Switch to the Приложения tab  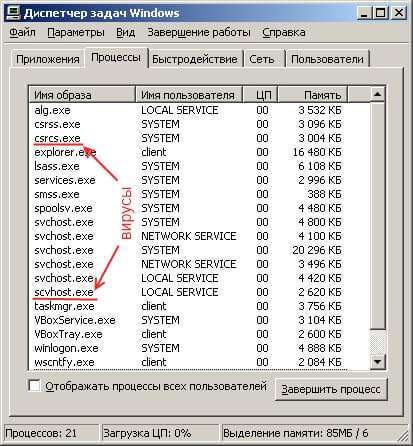48,59
